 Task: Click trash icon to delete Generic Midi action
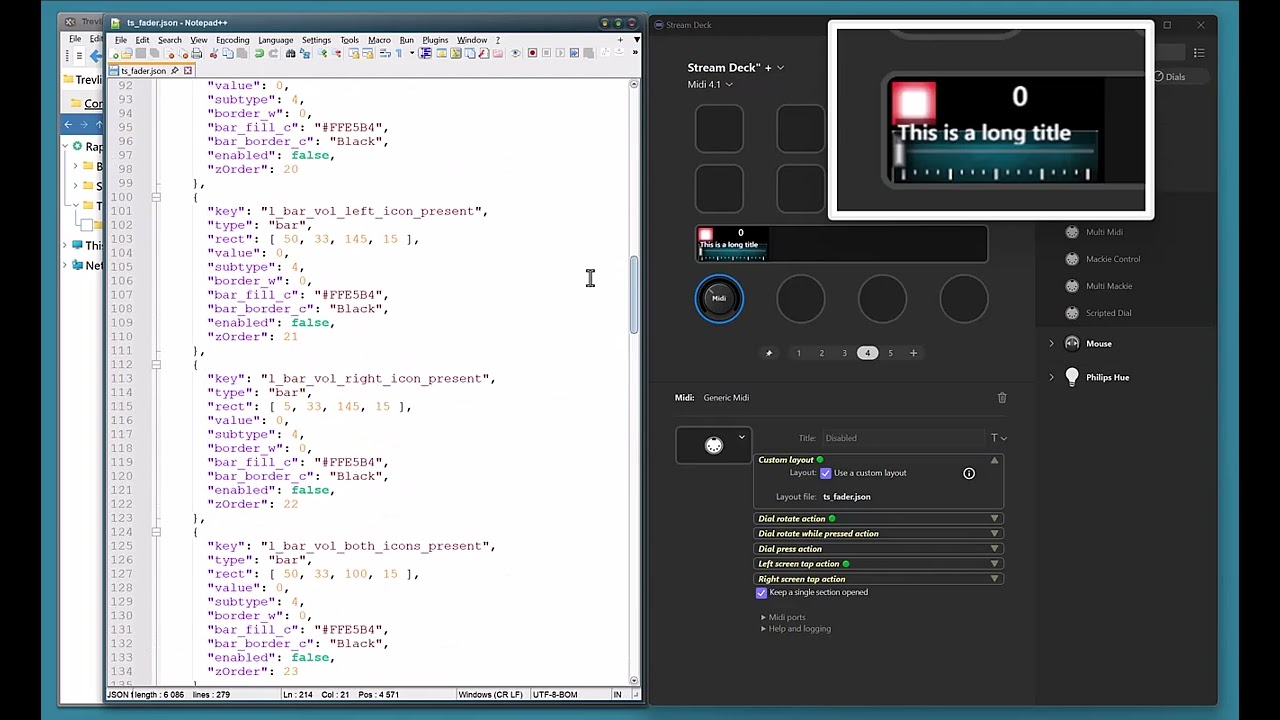coord(1002,398)
